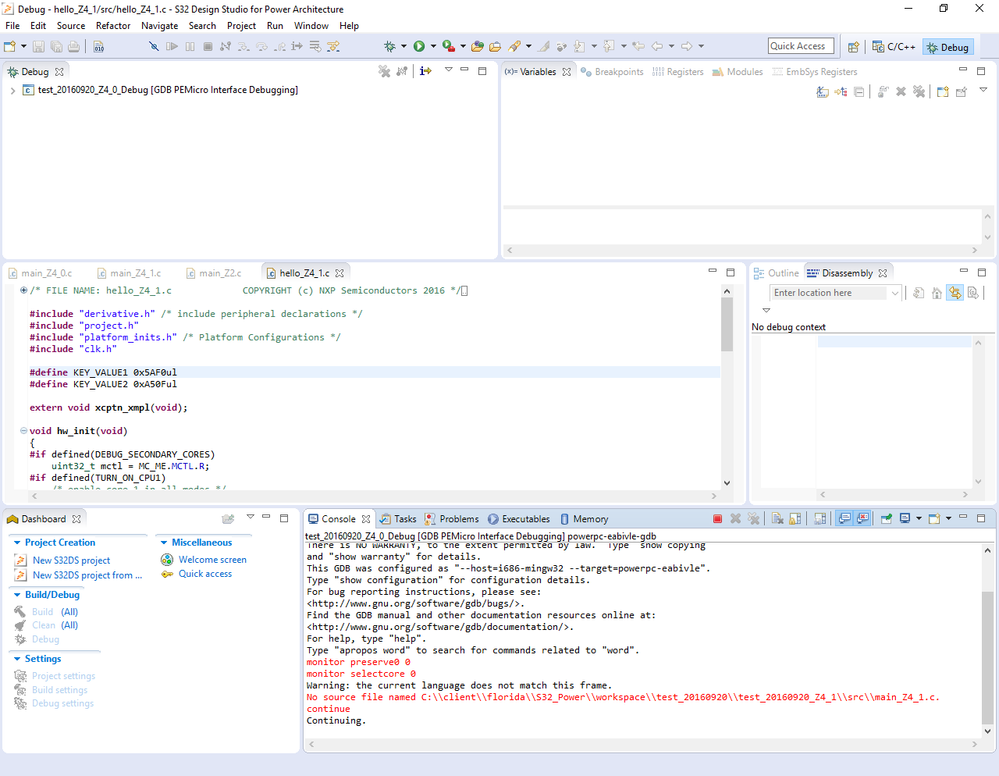Toggle Show Console When Standard Out Changes
Image resolution: width=999 pixels, height=776 pixels.
[x=845, y=519]
